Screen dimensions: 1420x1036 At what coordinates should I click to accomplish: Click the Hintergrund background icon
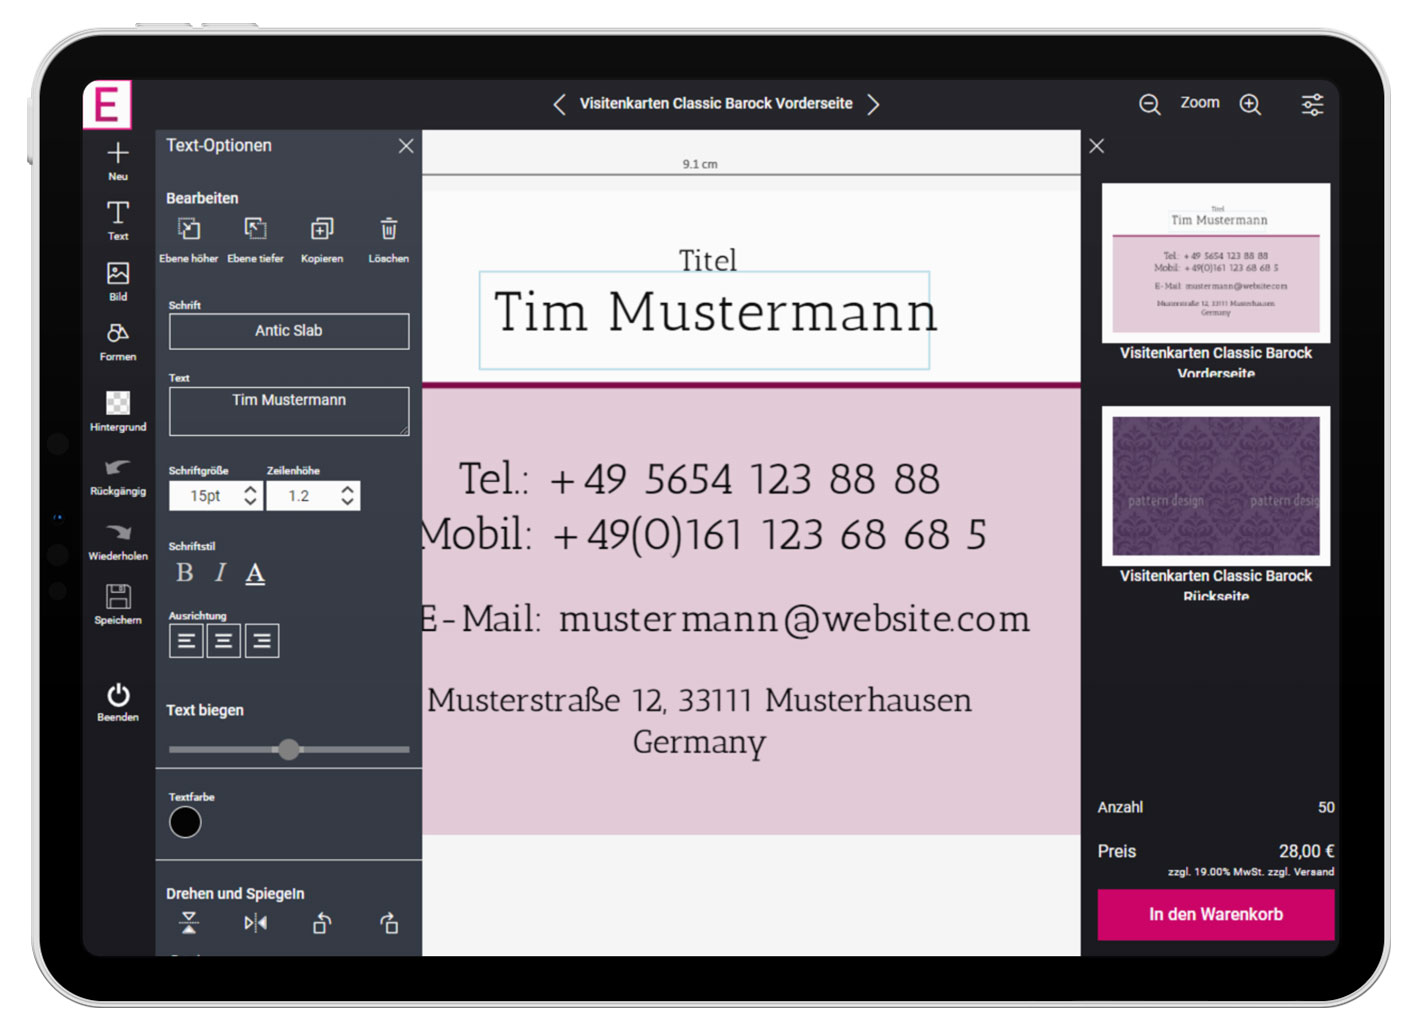pyautogui.click(x=118, y=404)
